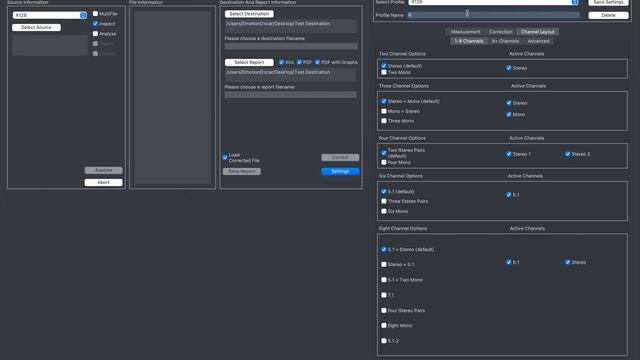Click the Correct button

point(340,158)
